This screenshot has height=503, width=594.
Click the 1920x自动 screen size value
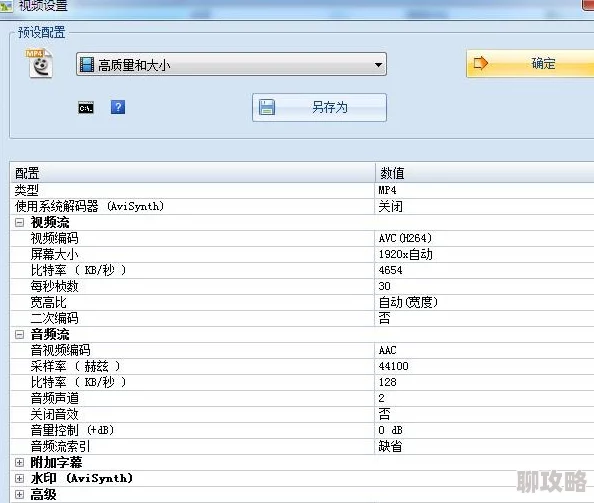tap(405, 254)
